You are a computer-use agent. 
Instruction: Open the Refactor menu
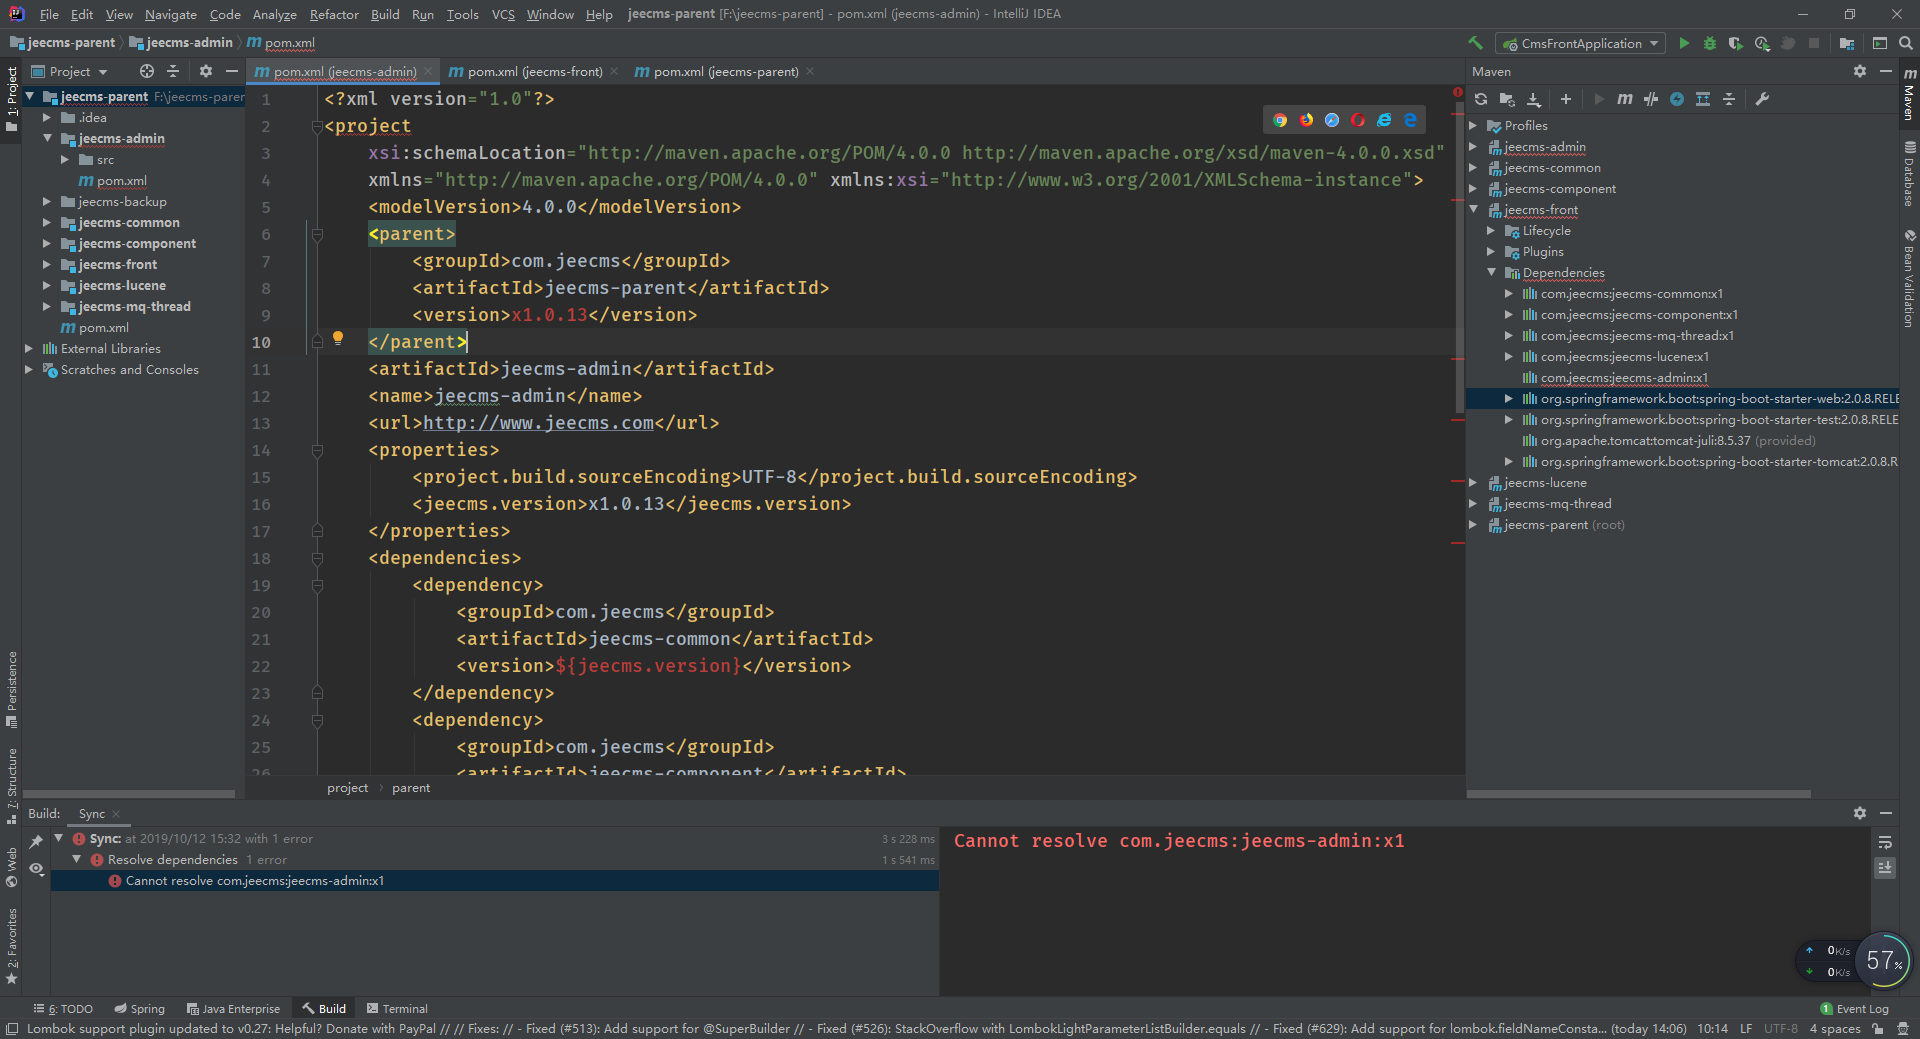coord(334,14)
